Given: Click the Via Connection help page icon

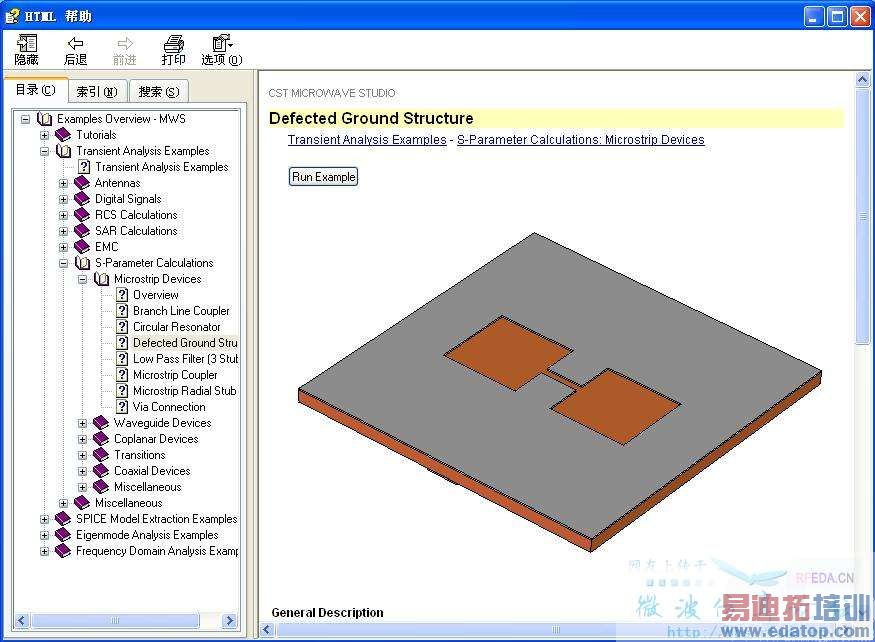Looking at the screenshot, I should [122, 407].
